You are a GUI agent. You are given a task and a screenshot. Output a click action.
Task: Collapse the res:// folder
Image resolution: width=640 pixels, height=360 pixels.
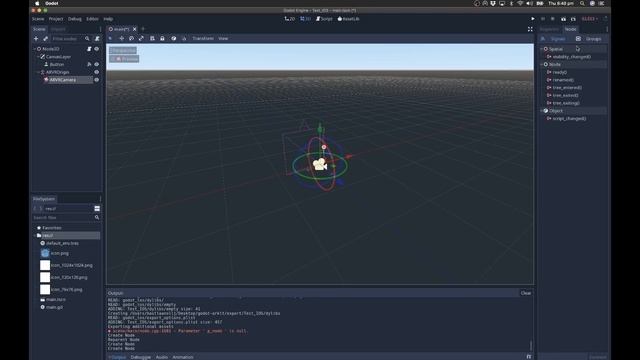click(34, 236)
